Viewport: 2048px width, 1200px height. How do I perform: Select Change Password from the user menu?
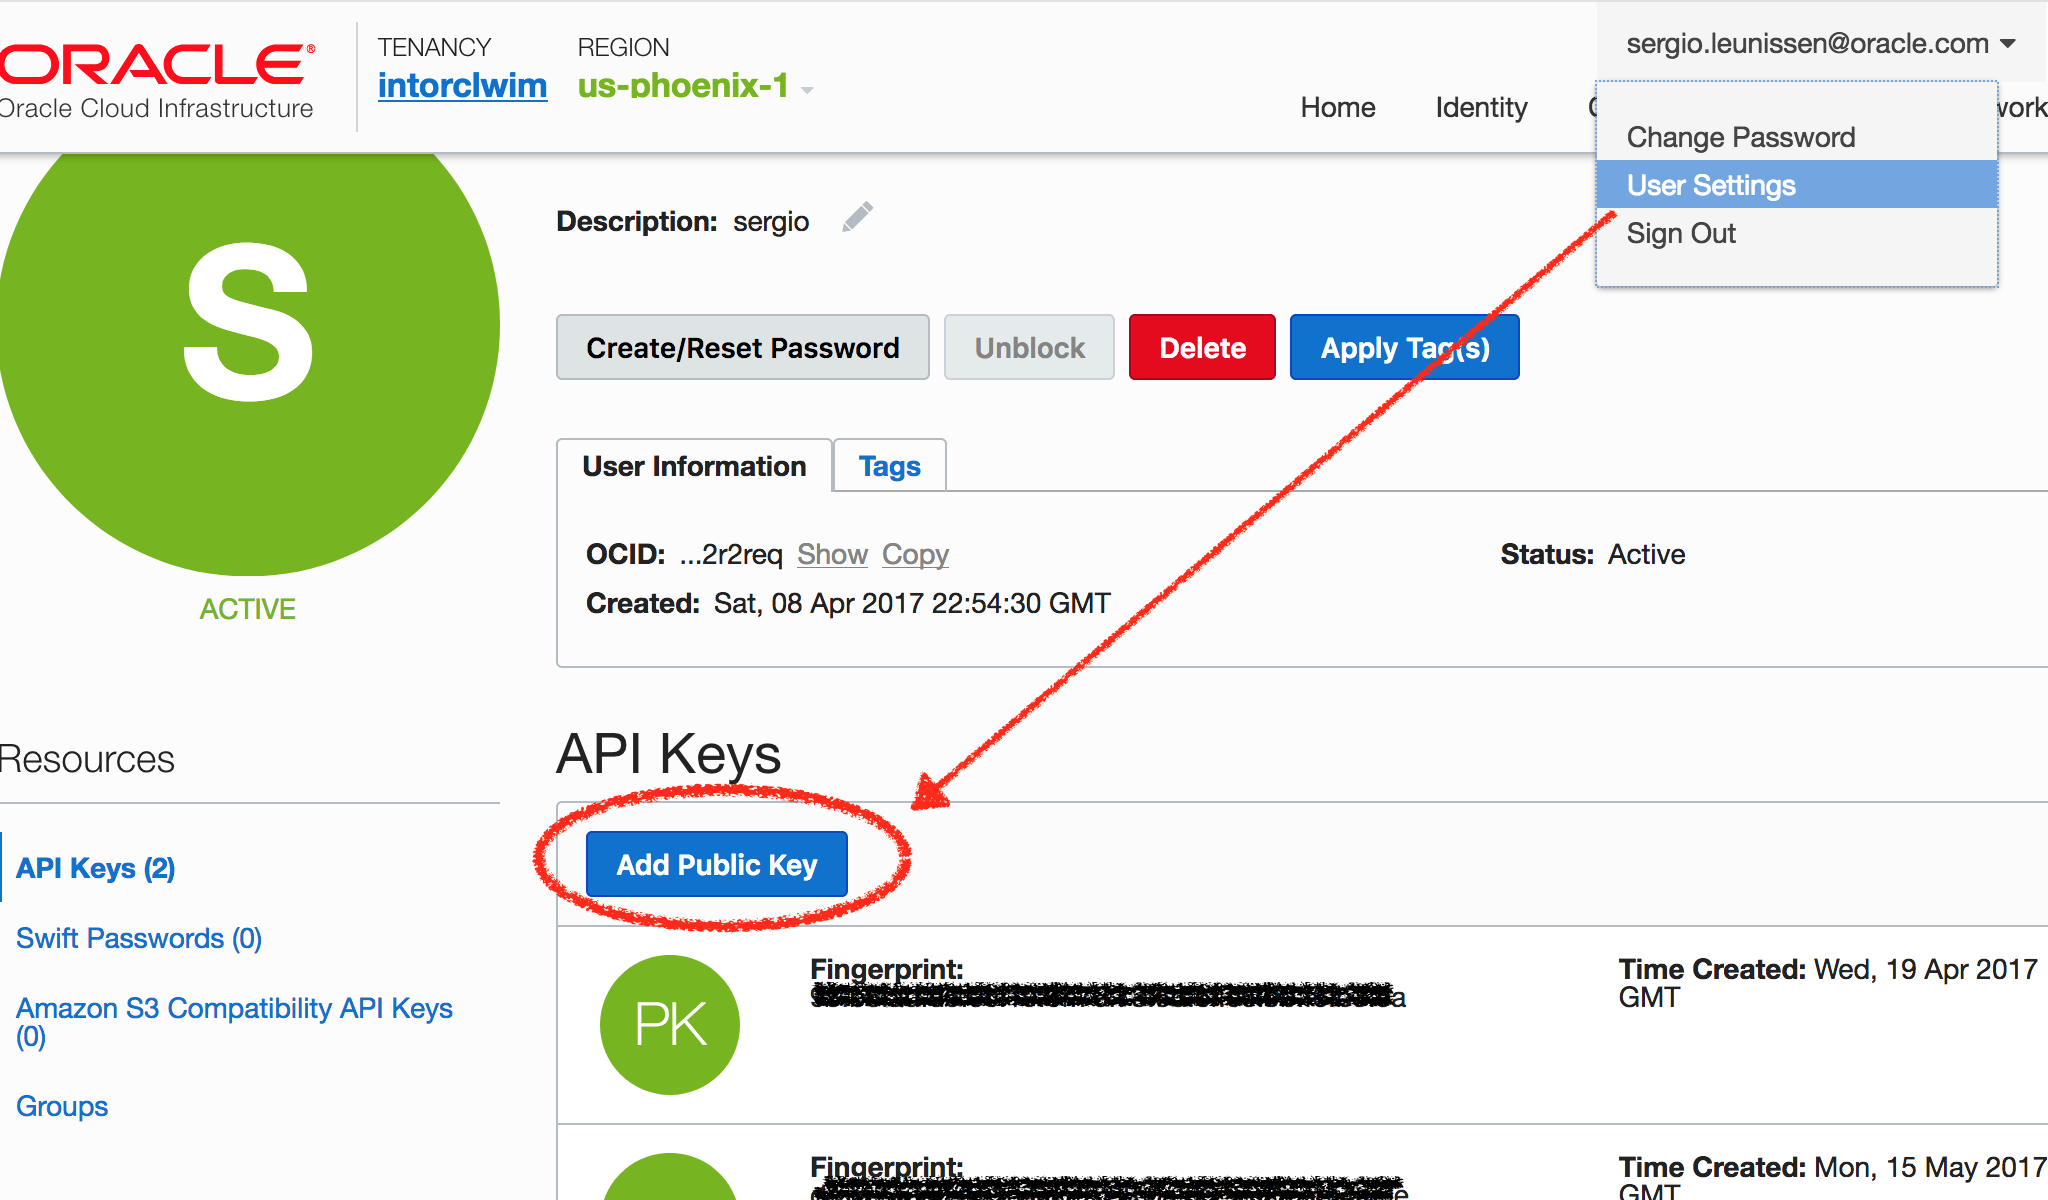click(x=1740, y=137)
